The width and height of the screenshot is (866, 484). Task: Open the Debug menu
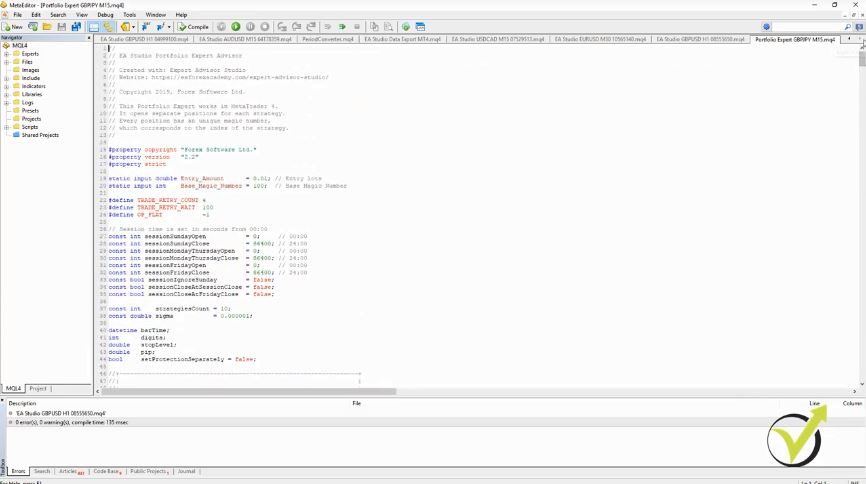coord(105,15)
